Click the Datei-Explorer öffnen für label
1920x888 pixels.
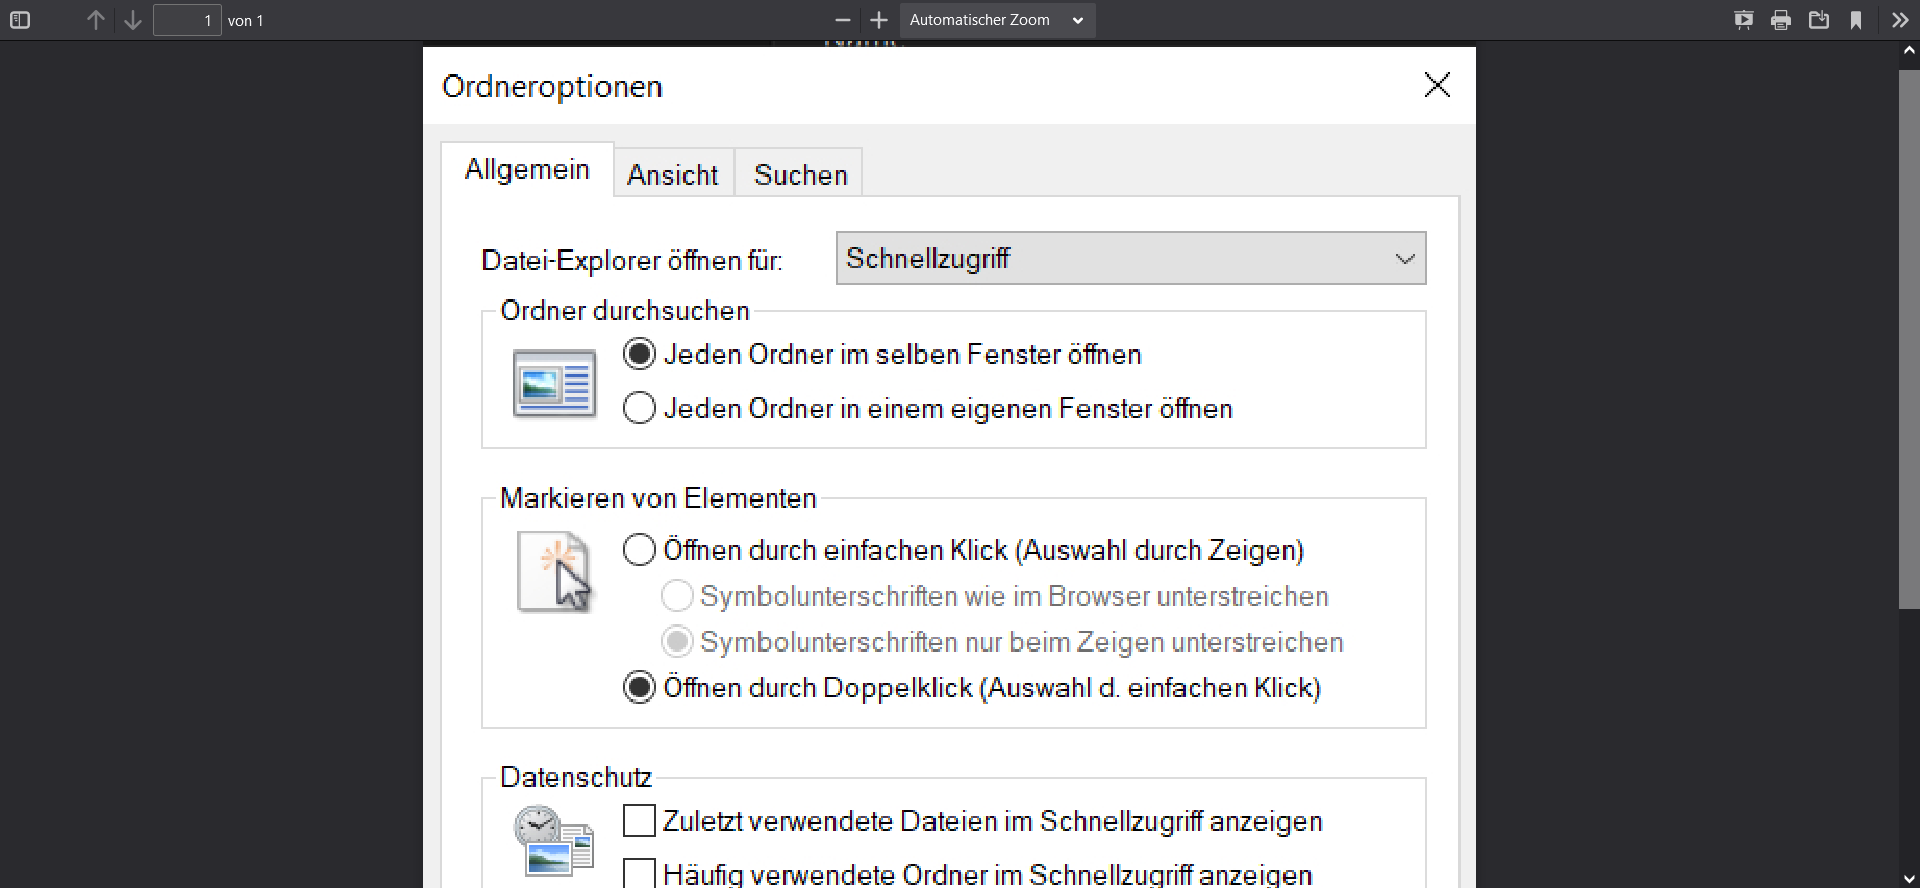click(632, 260)
